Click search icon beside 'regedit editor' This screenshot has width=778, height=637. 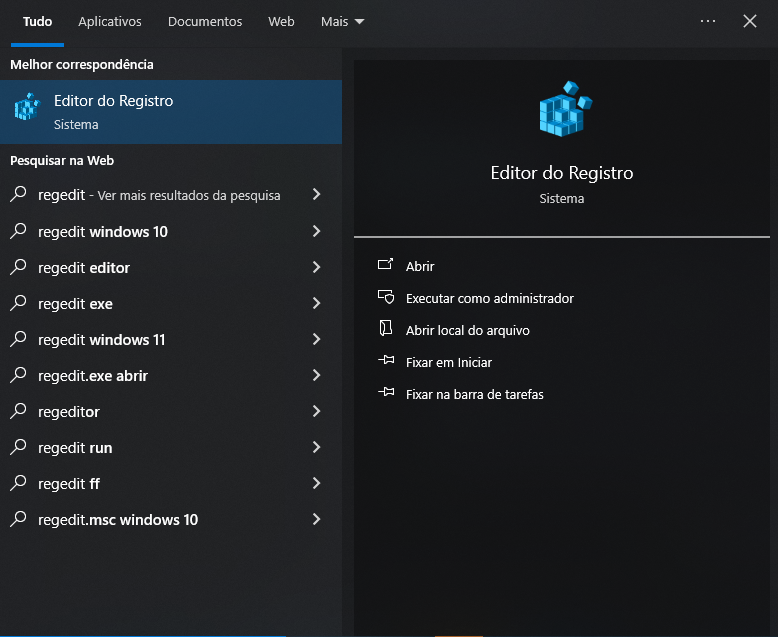click(18, 266)
